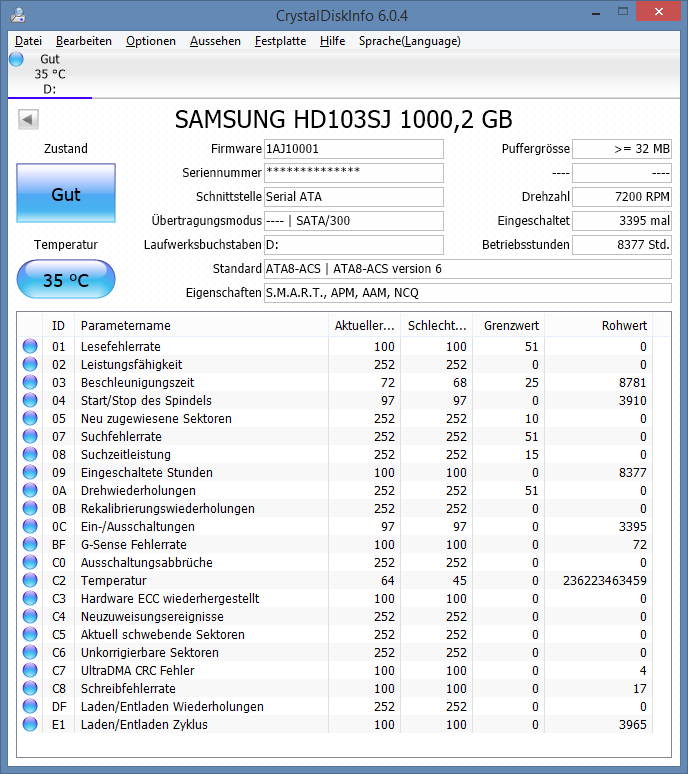Click status orb for G-Sense Fehlerrate row
The width and height of the screenshot is (688, 774).
point(30,544)
